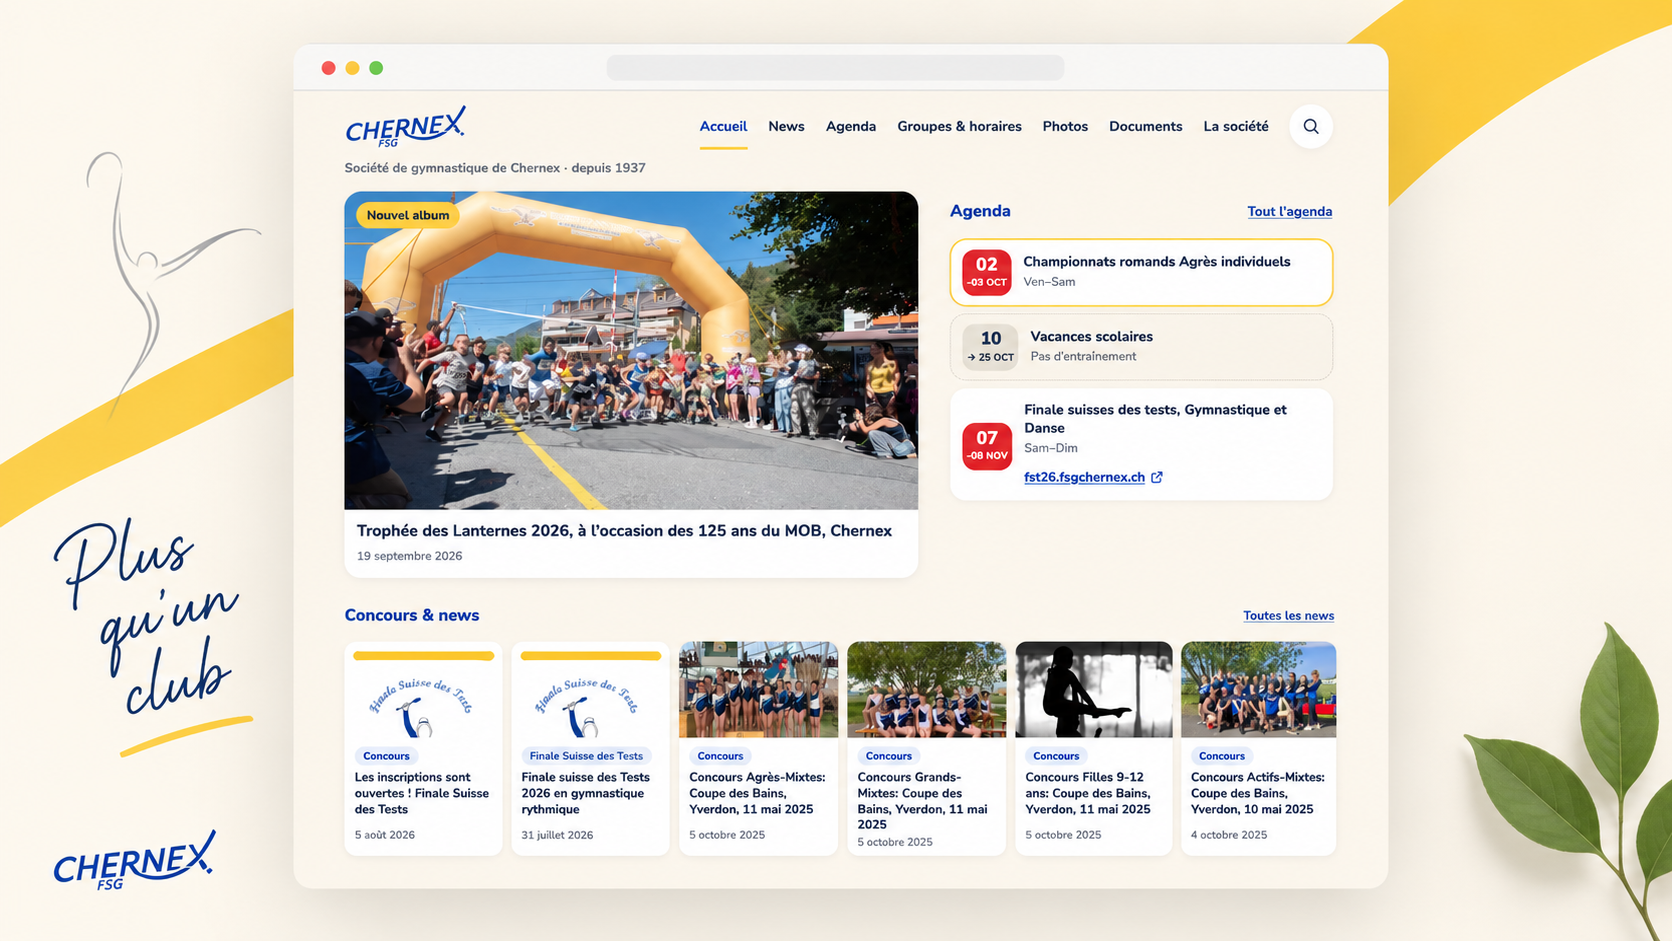The height and width of the screenshot is (941, 1672).
Task: Click the Nouvel album badge
Action: point(408,215)
